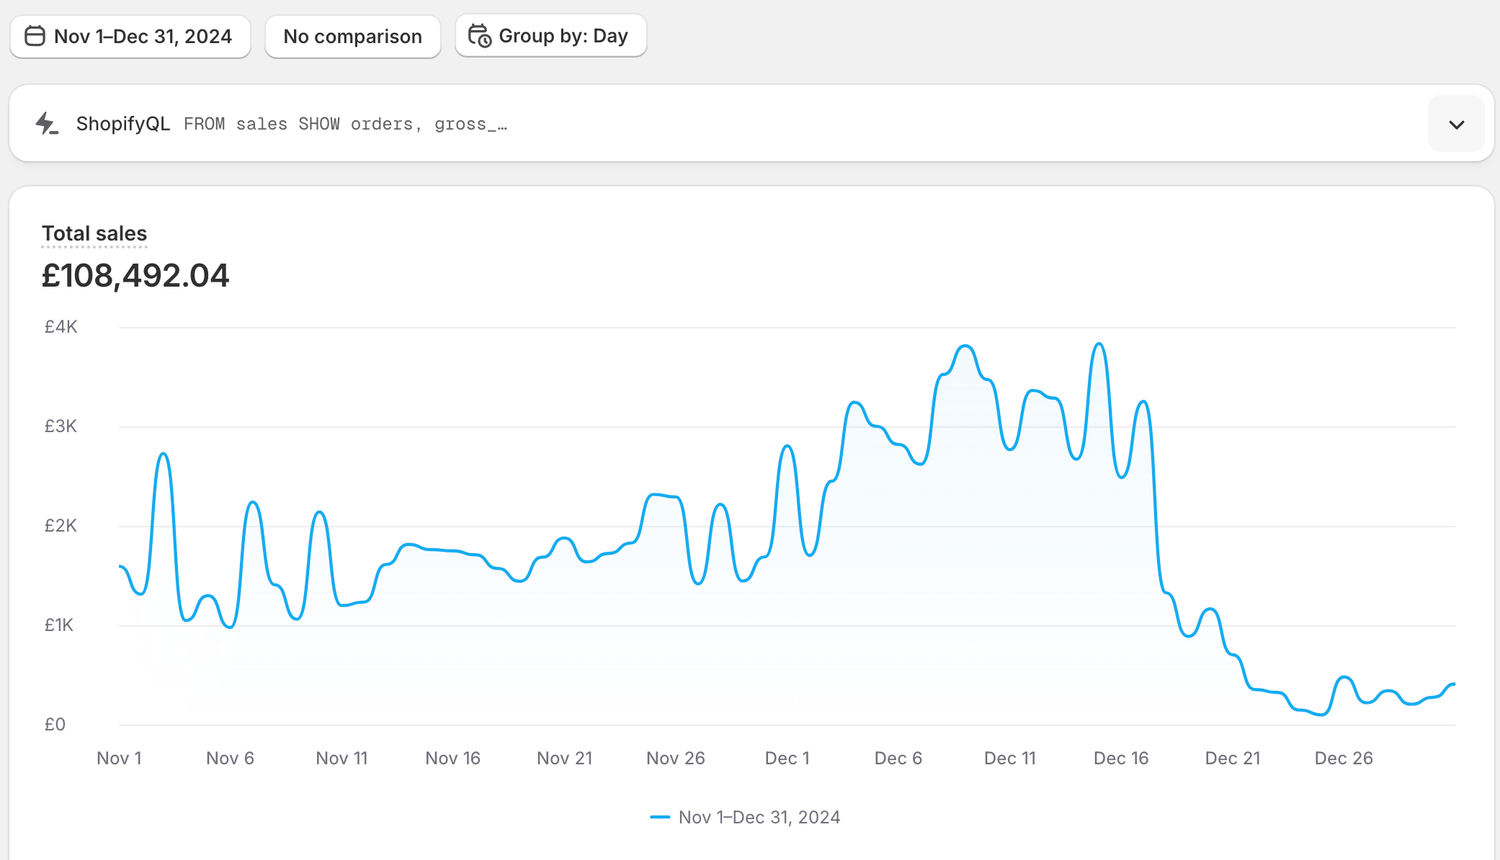
Task: Expand the ShopifyQL query editor chevron
Action: [1456, 124]
